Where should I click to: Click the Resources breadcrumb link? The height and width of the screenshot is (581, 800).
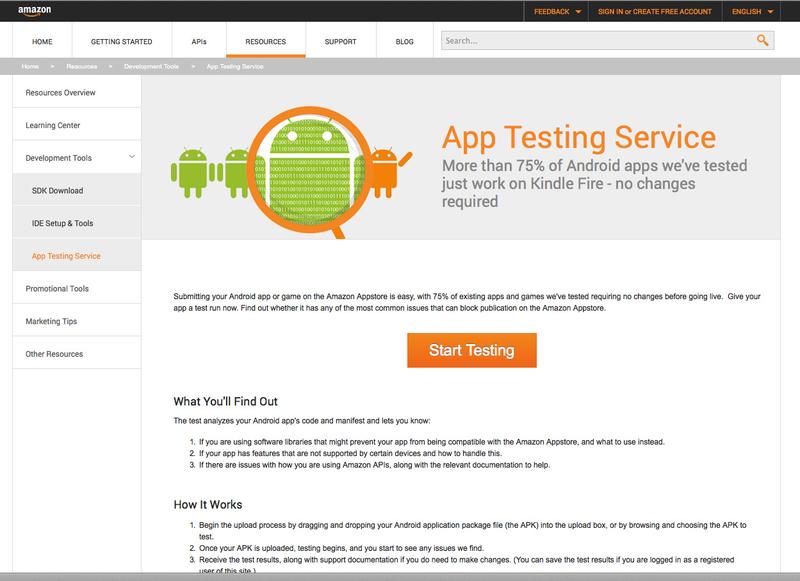point(82,66)
